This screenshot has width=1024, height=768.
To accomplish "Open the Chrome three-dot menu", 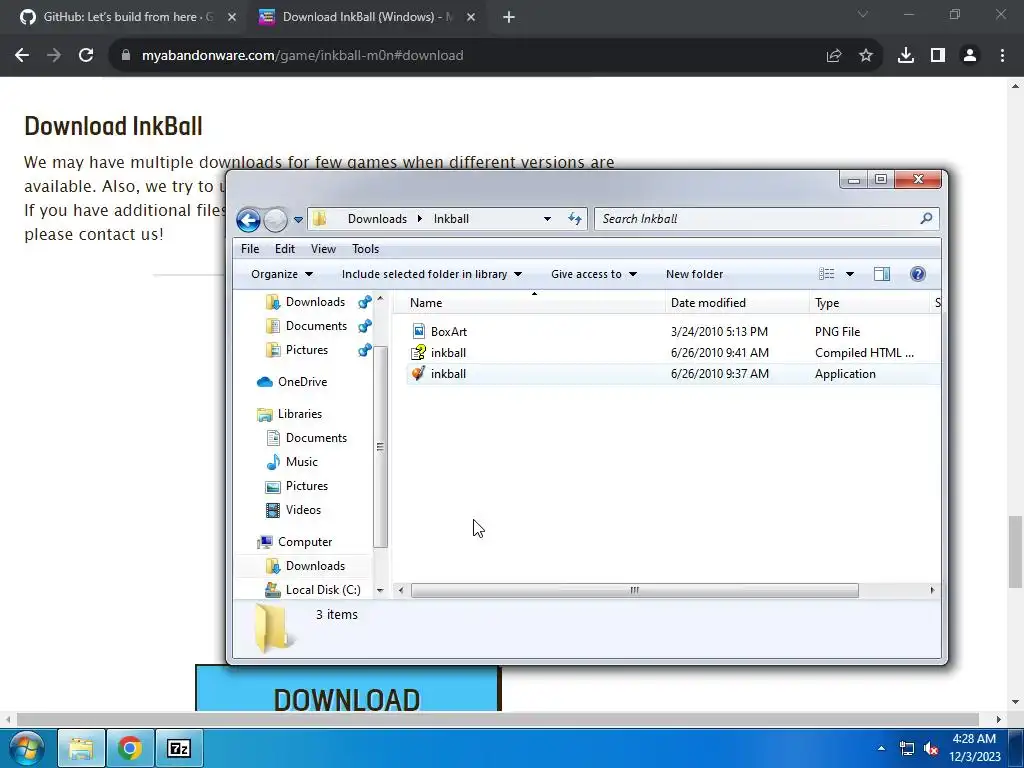I will (1002, 56).
